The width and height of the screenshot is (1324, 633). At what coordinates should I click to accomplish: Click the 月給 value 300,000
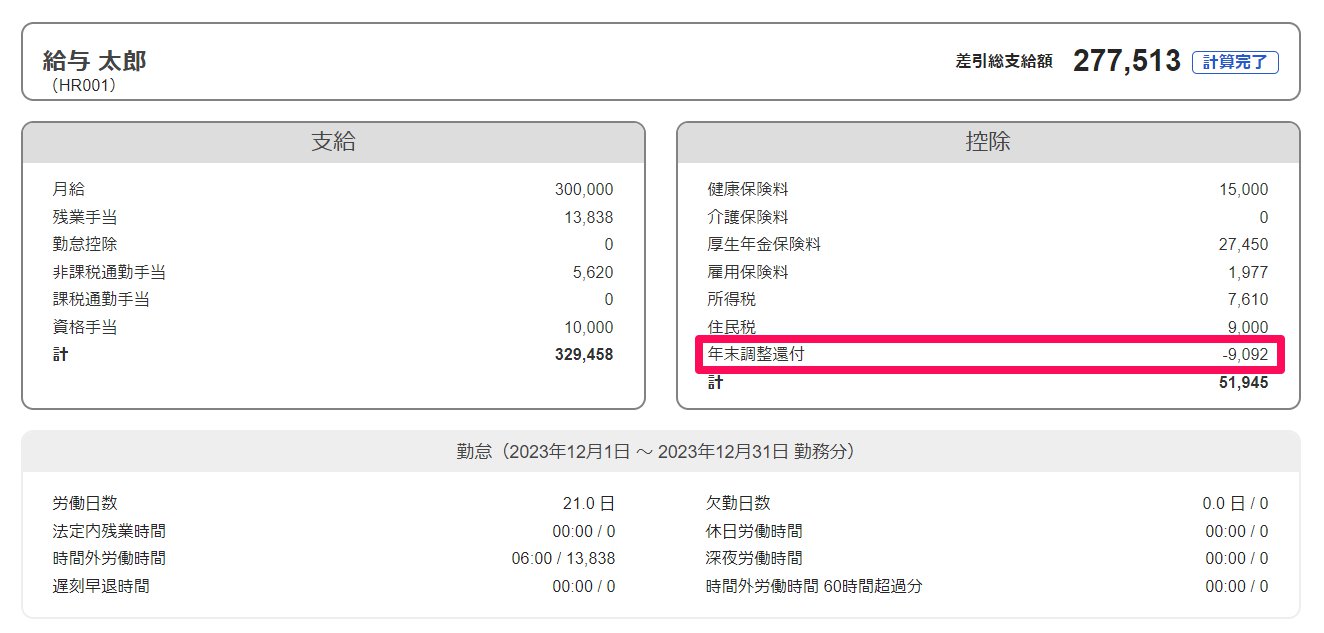point(583,189)
